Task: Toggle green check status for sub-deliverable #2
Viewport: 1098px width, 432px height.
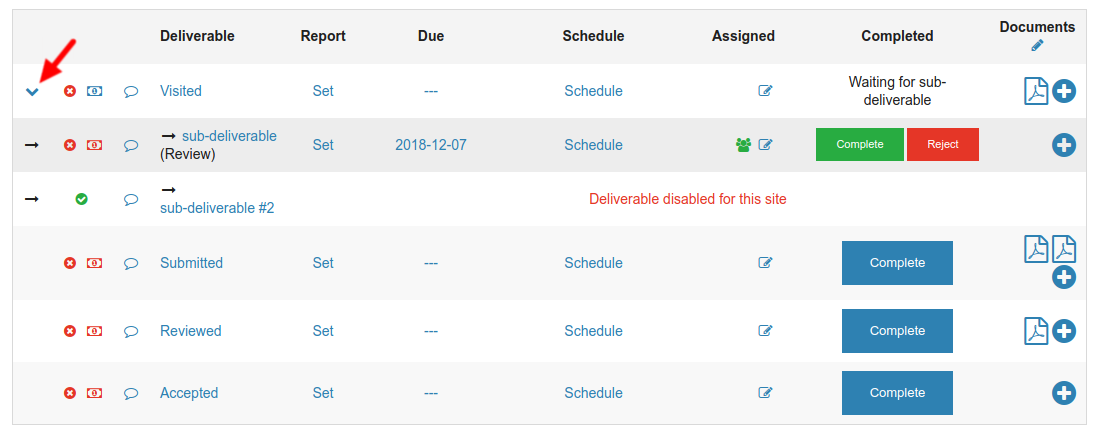Action: [x=82, y=199]
